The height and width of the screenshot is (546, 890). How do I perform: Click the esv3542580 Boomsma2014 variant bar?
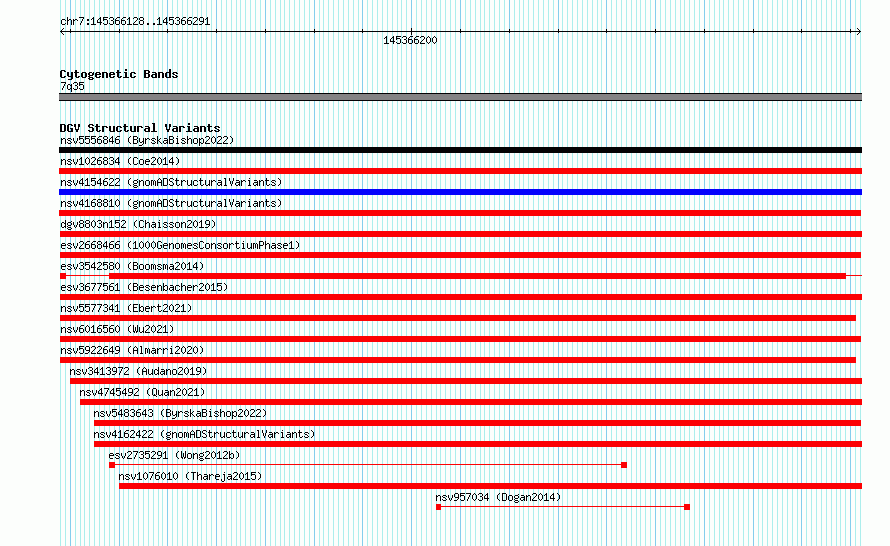pos(460,276)
